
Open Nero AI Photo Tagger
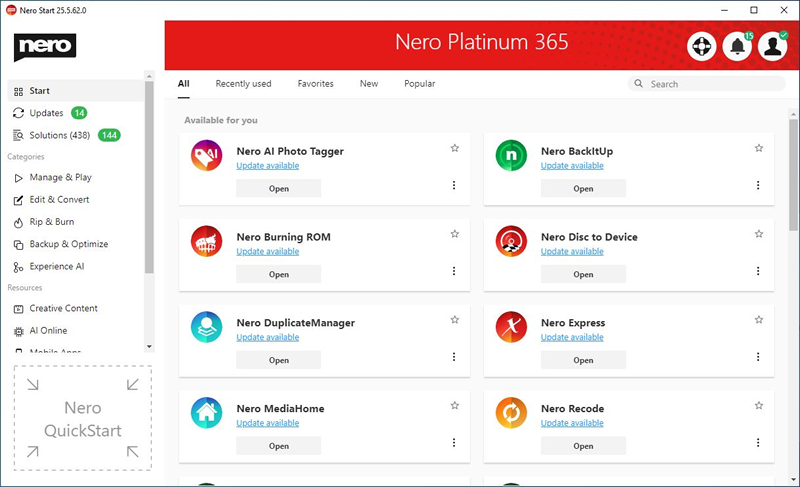[279, 188]
